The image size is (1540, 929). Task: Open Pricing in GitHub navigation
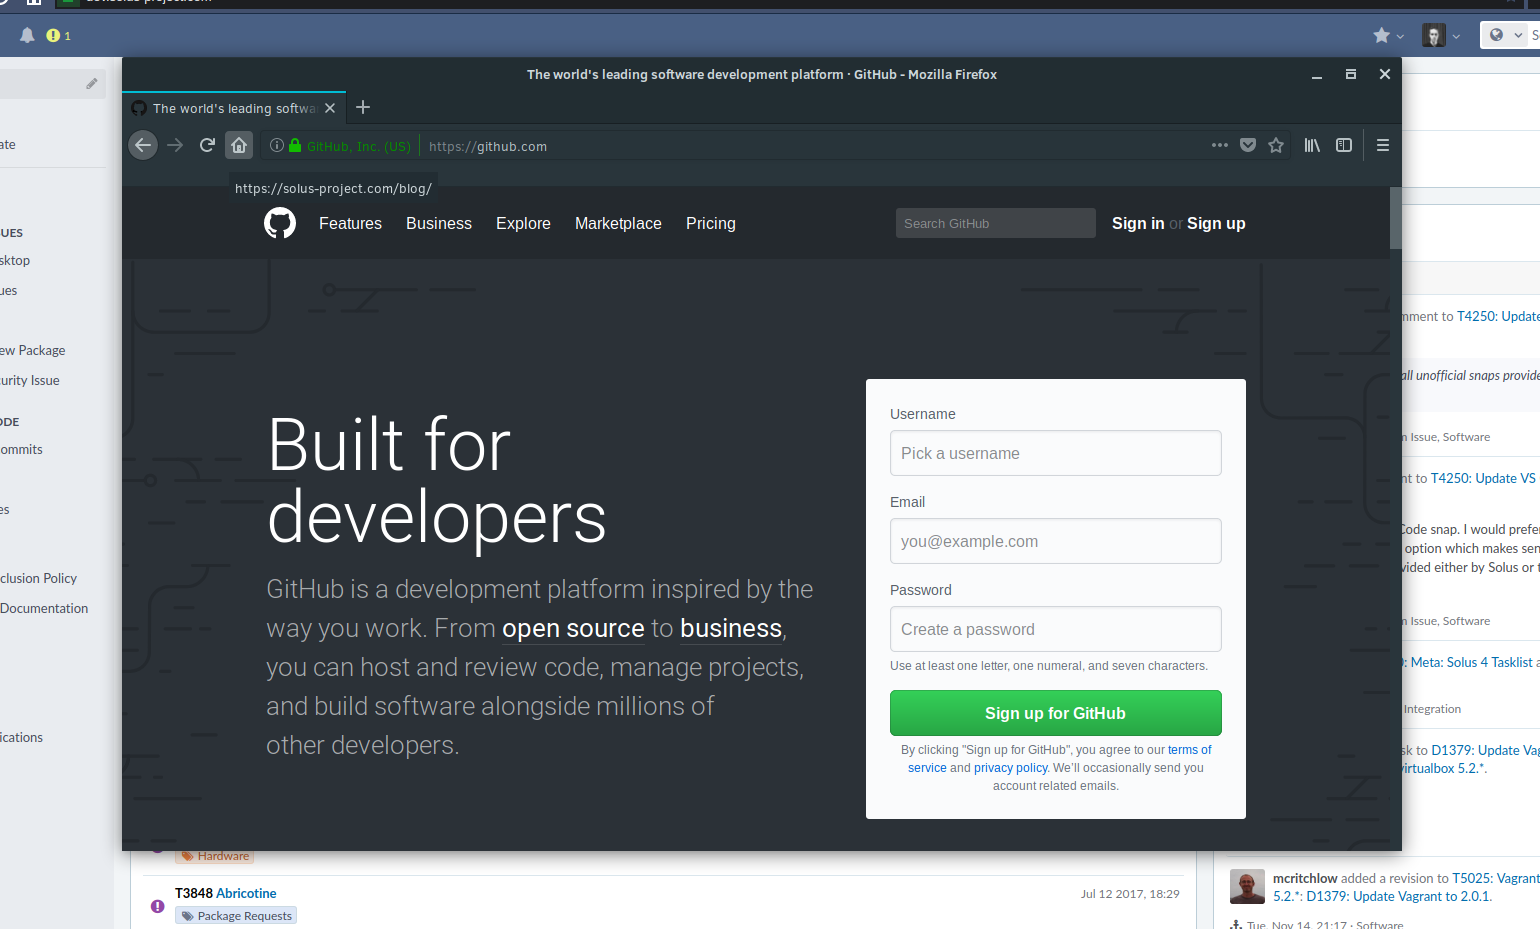pyautogui.click(x=711, y=223)
